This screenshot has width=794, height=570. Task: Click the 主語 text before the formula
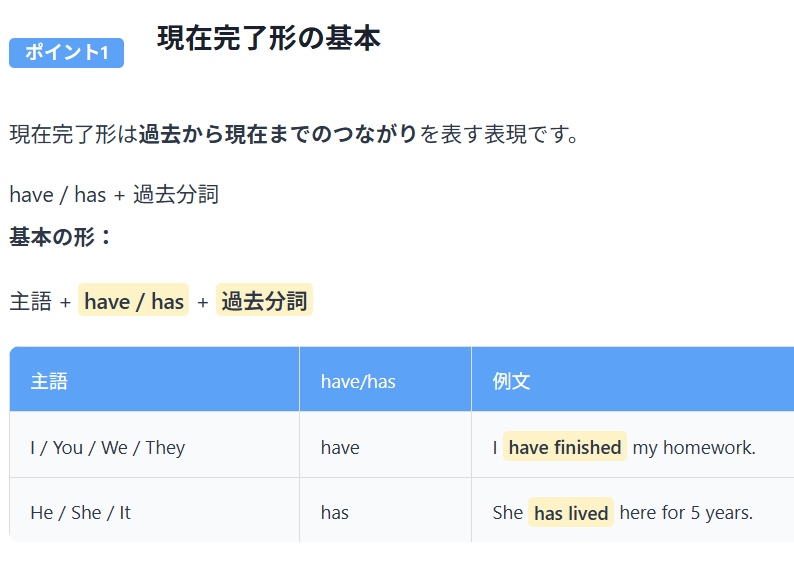click(x=30, y=301)
